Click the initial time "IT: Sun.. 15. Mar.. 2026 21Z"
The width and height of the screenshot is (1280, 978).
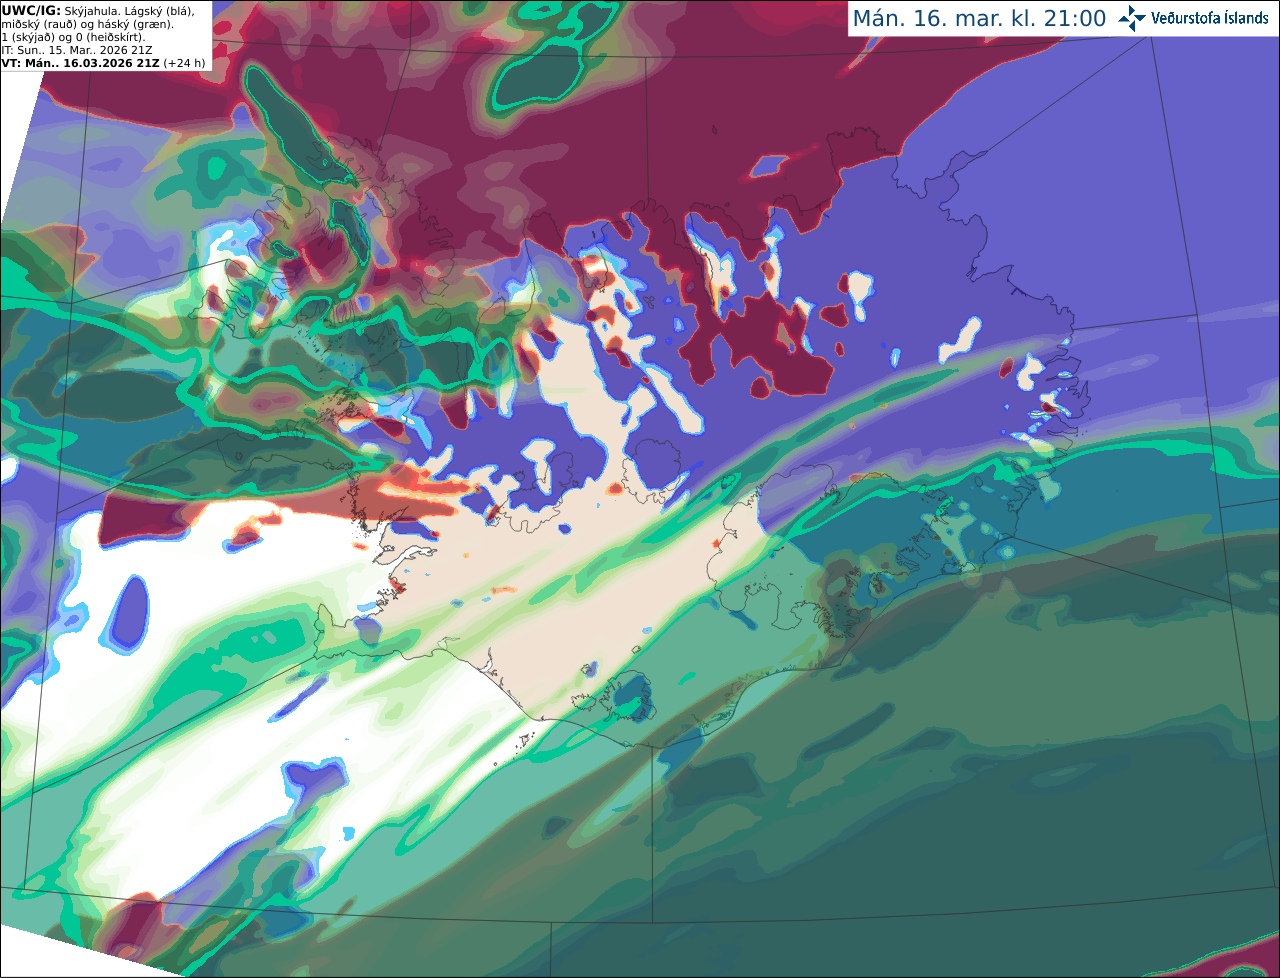point(77,50)
